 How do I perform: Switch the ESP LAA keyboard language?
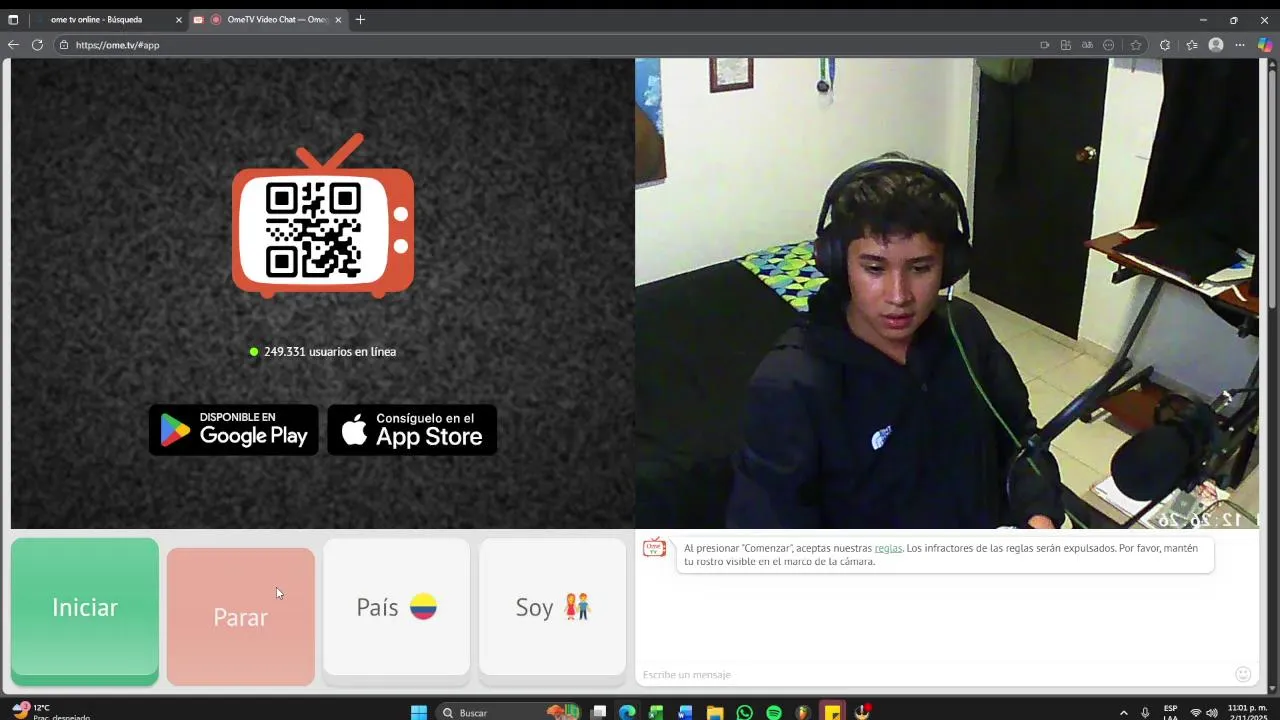click(1170, 712)
